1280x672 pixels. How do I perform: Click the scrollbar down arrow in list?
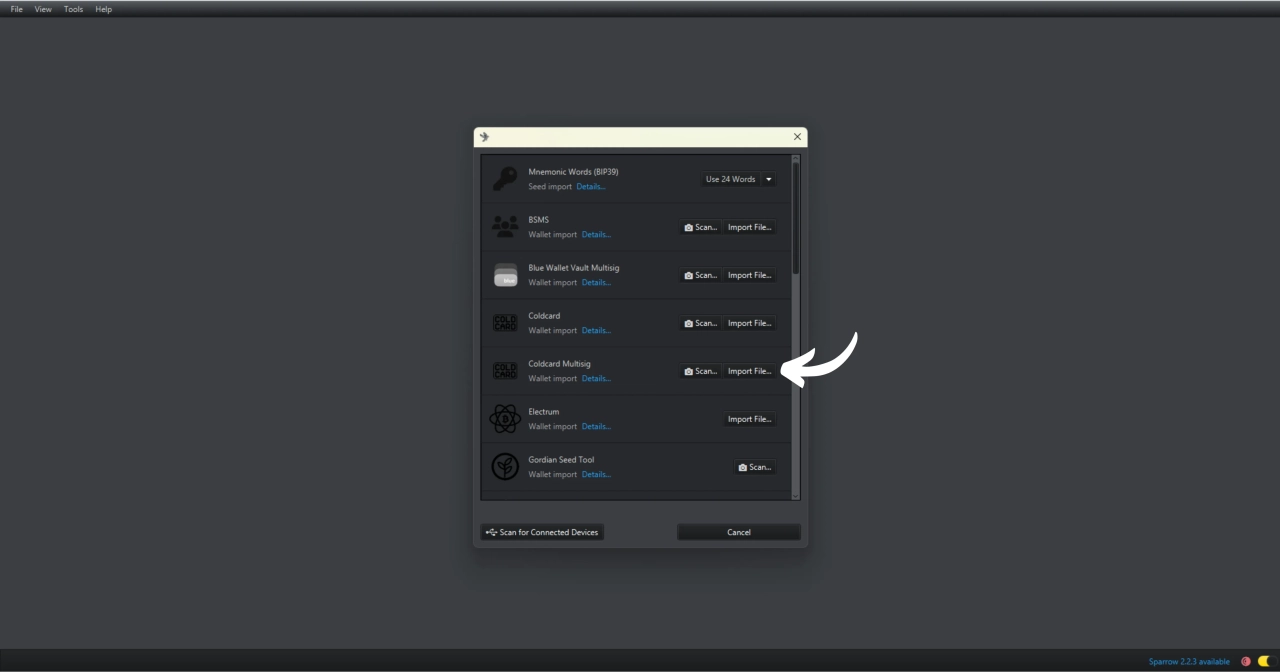[x=796, y=495]
